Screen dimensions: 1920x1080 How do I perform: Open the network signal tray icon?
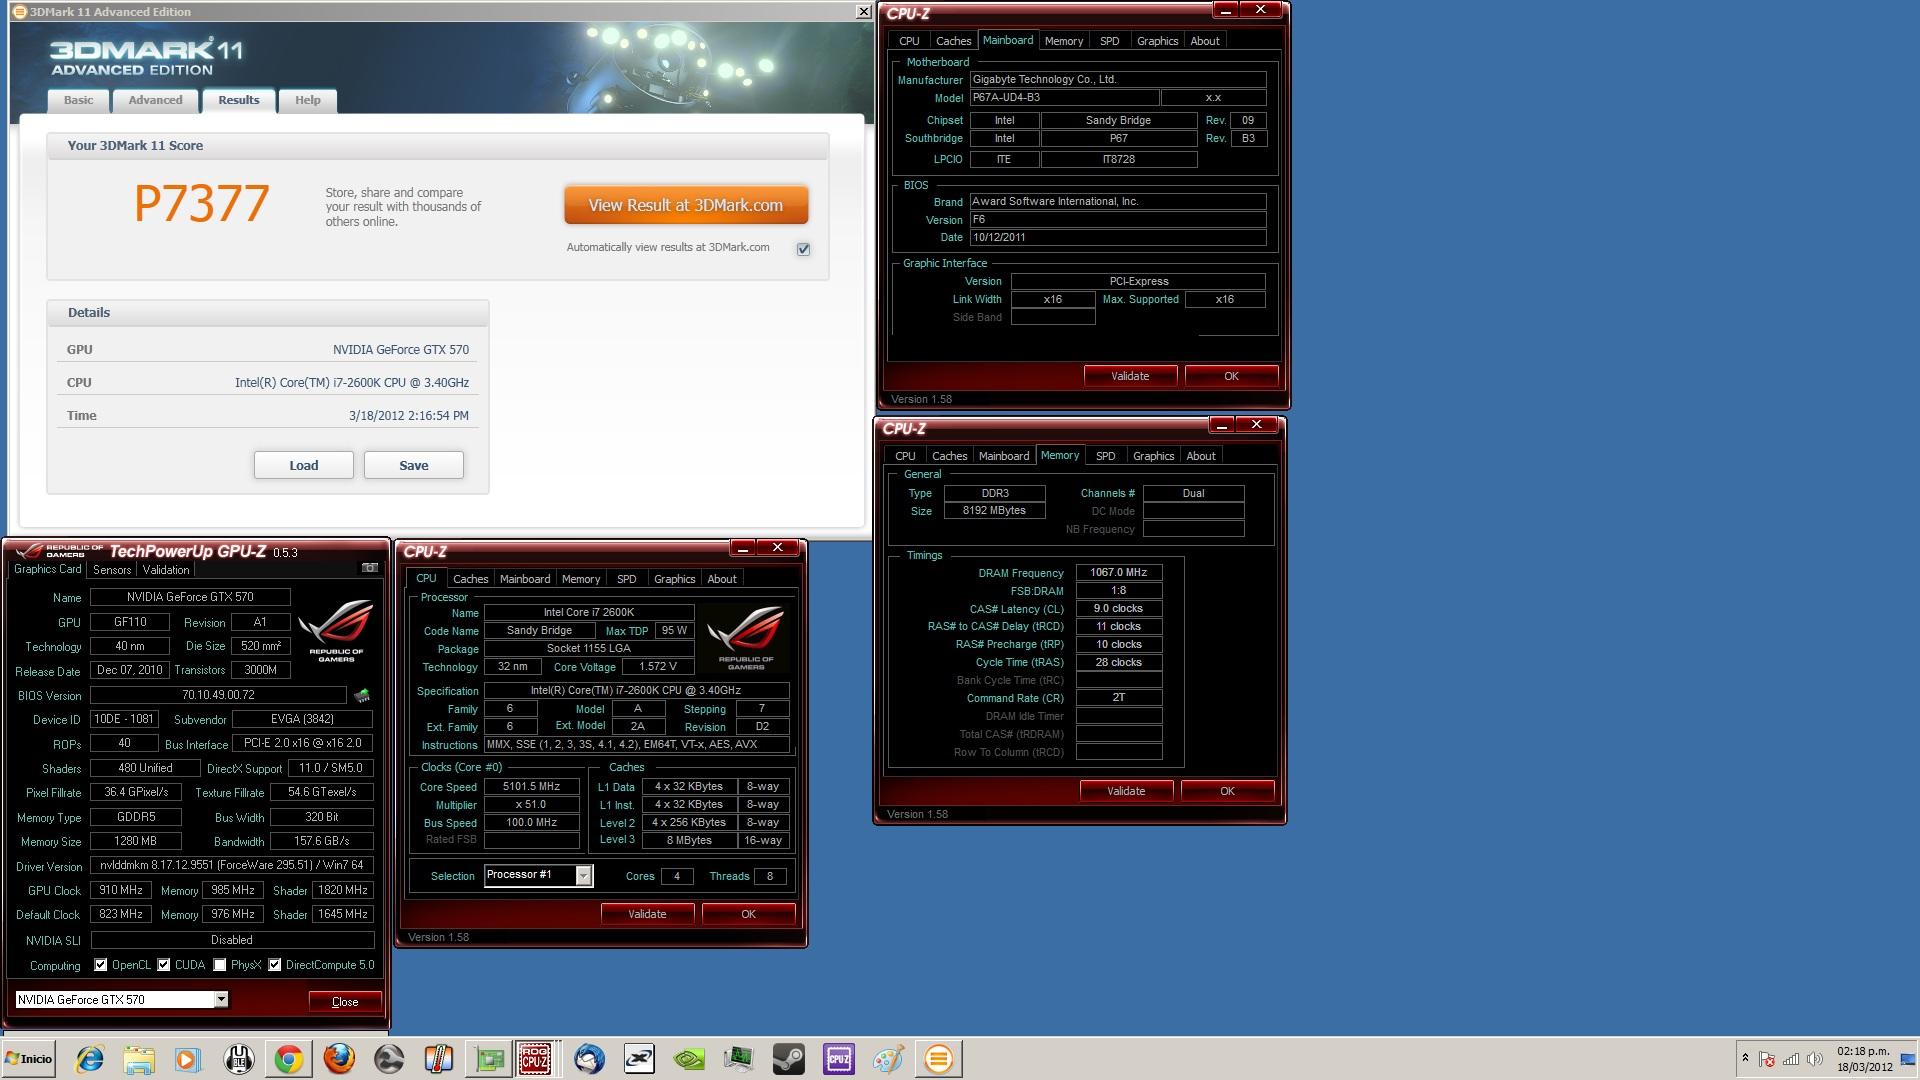pyautogui.click(x=1791, y=1059)
